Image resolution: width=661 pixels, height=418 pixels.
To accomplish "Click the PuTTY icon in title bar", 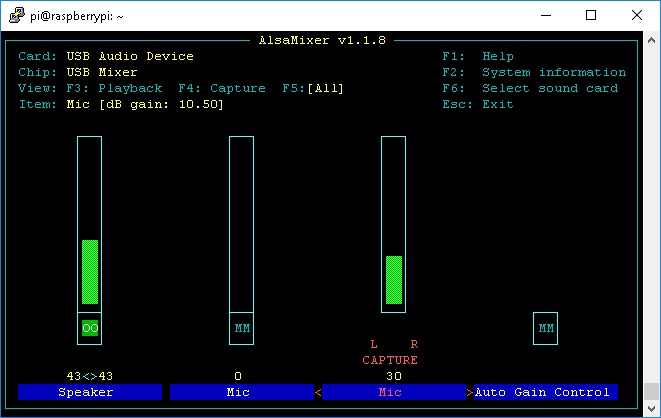I will pyautogui.click(x=17, y=15).
